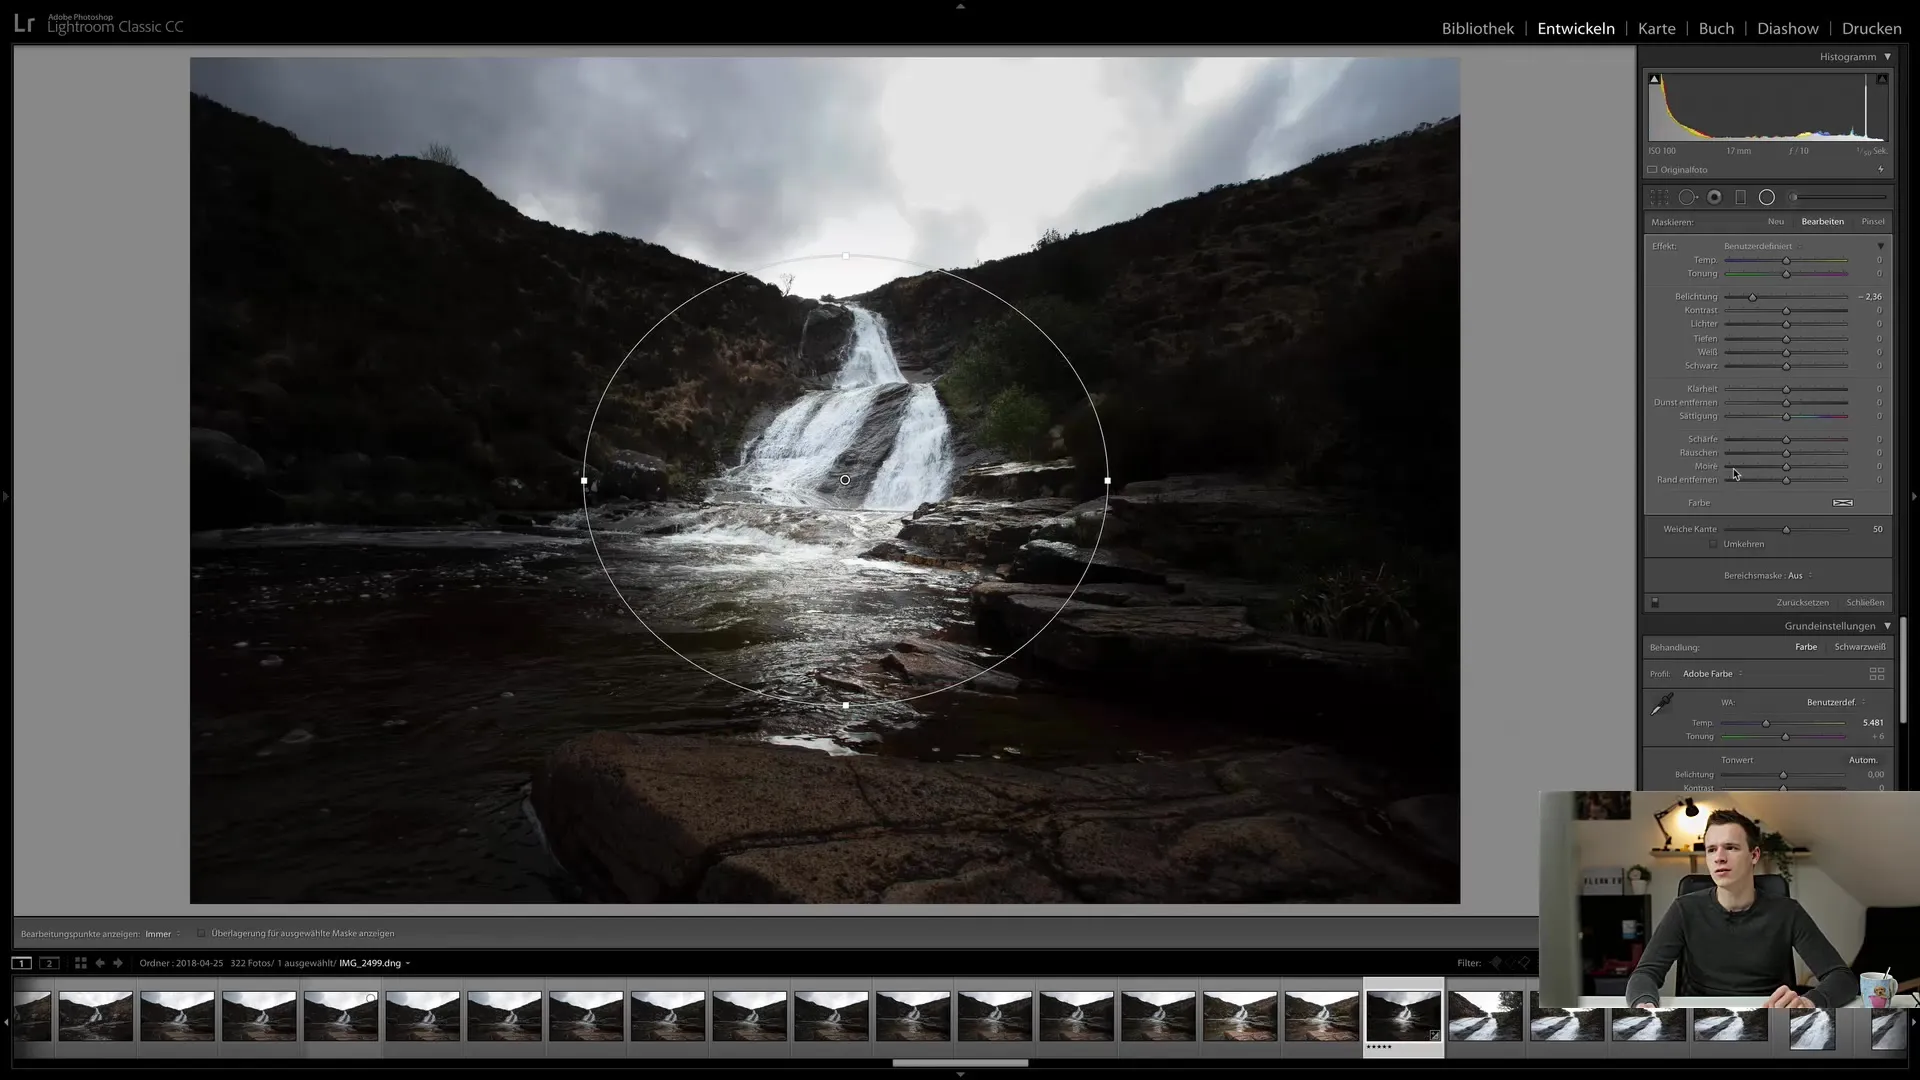Collapse the Histogramm panel
The height and width of the screenshot is (1080, 1920).
1887,57
